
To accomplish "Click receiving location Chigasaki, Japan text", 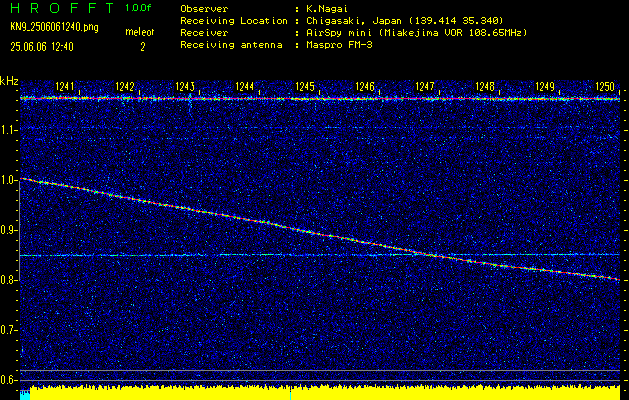I will (x=404, y=21).
